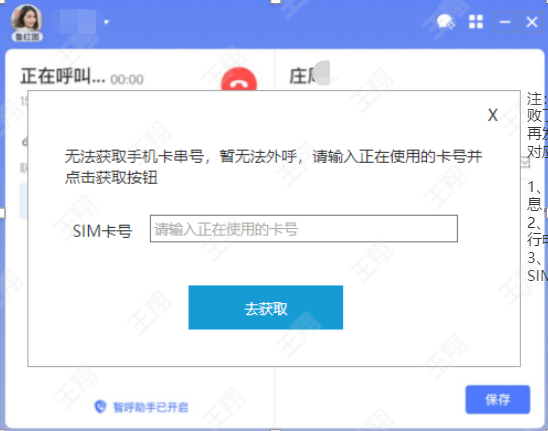Close the SIM card dialog with X

coord(493,115)
